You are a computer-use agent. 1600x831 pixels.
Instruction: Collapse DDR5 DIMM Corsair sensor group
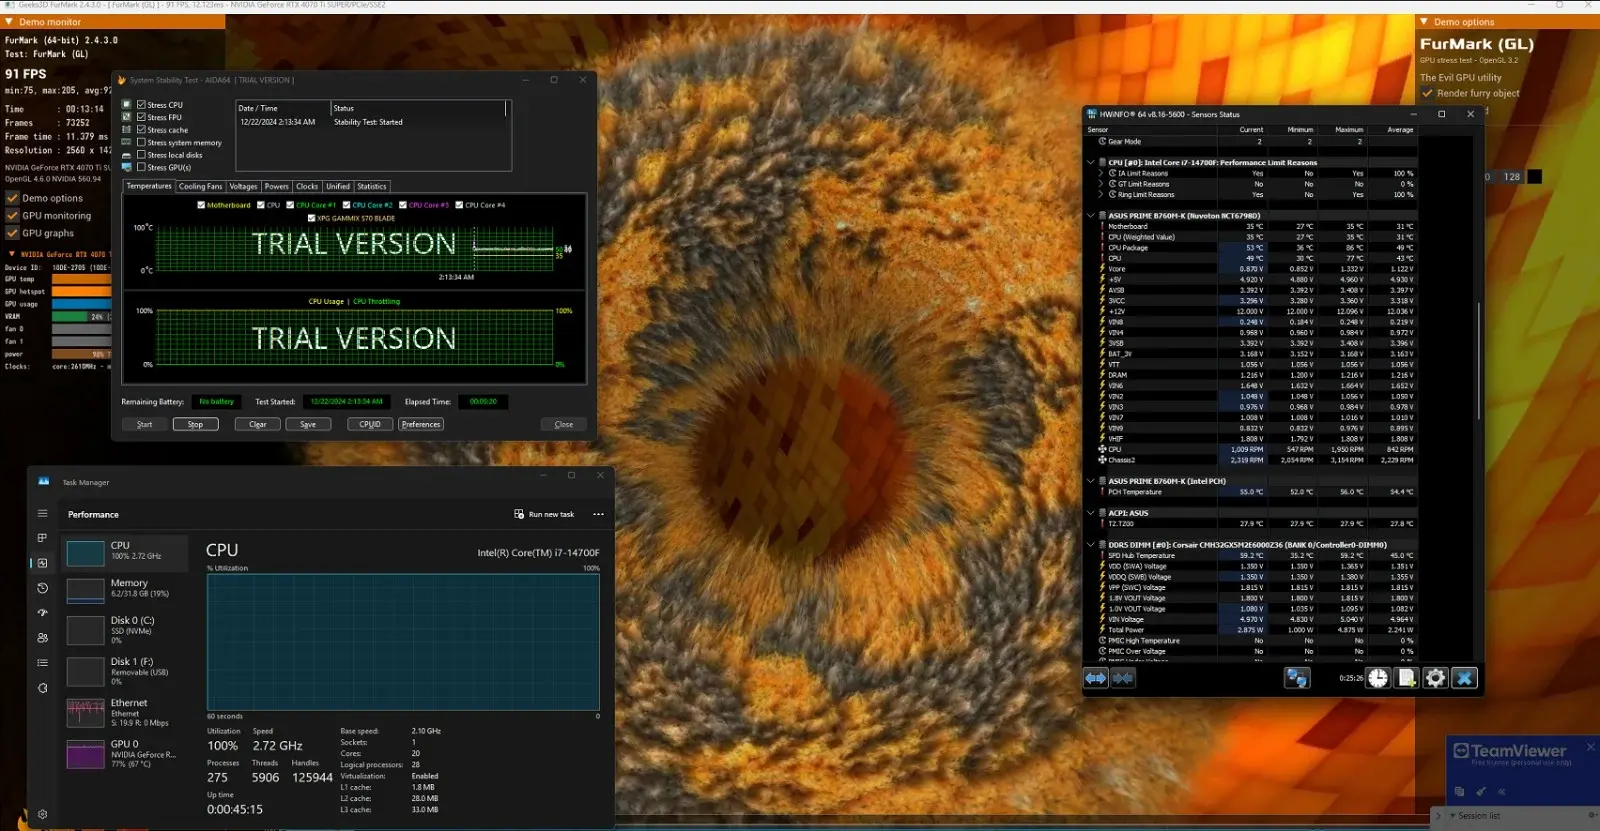tap(1090, 545)
